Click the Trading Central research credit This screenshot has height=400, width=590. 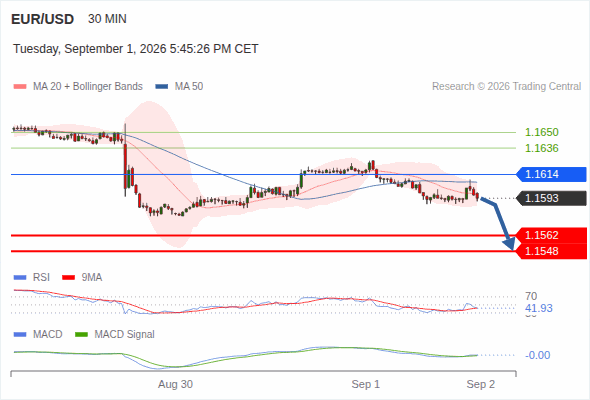tap(506, 87)
